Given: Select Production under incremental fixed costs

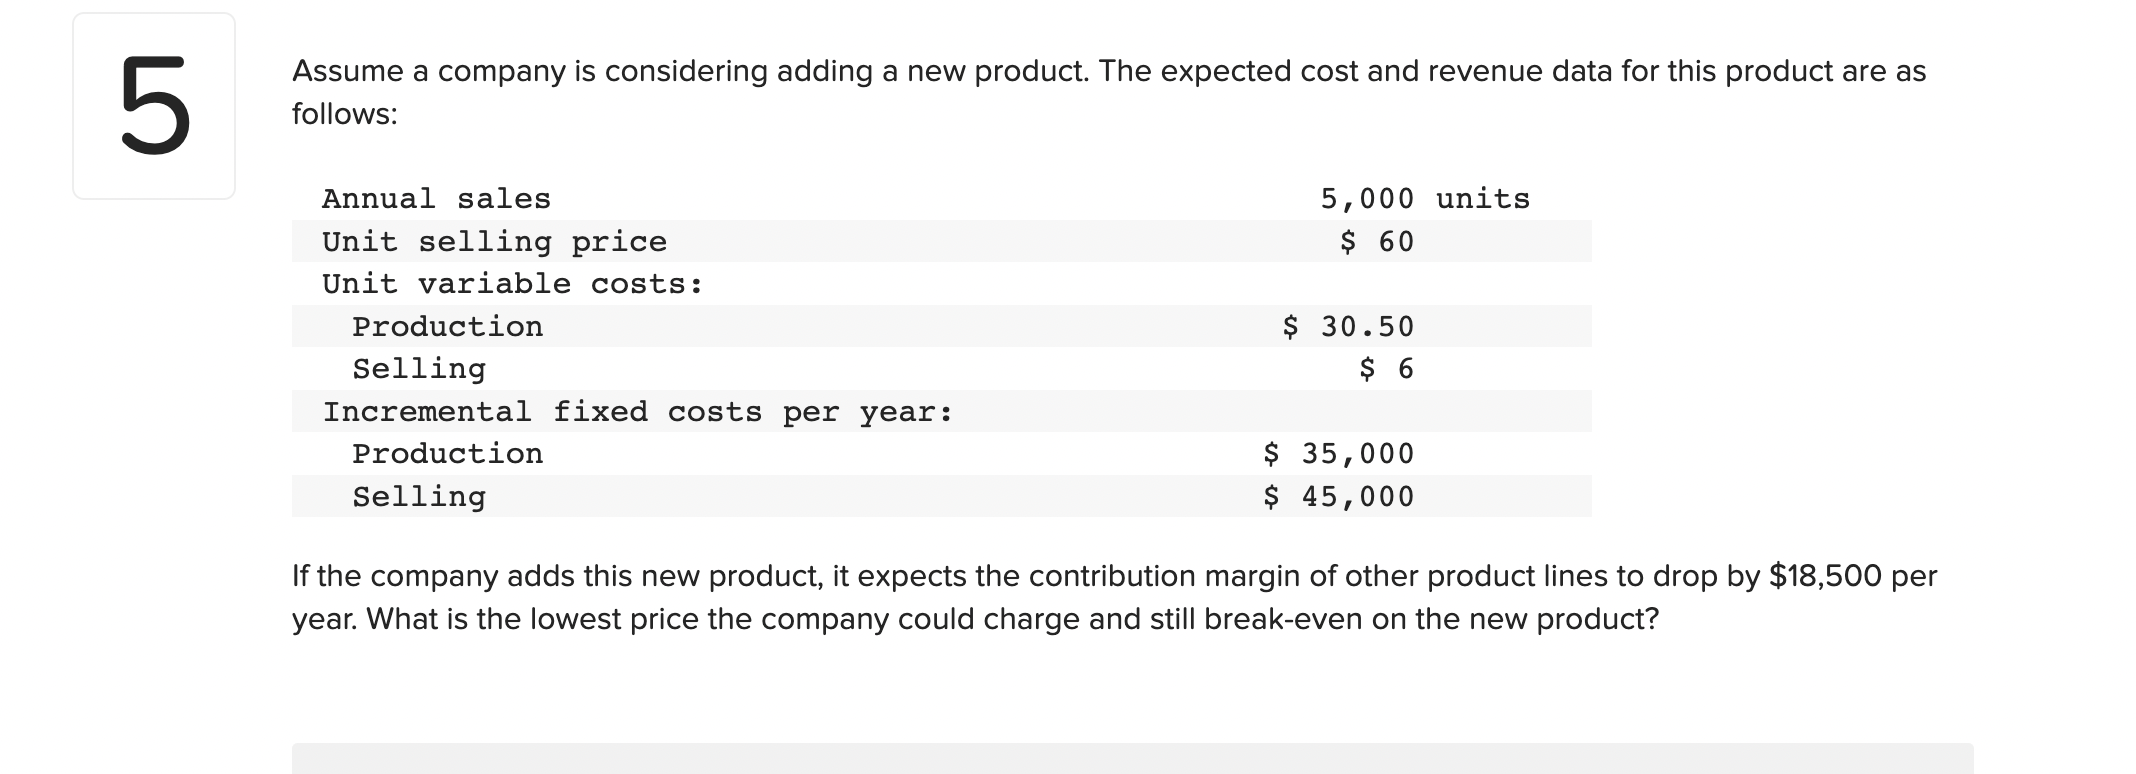Looking at the screenshot, I should [x=447, y=454].
